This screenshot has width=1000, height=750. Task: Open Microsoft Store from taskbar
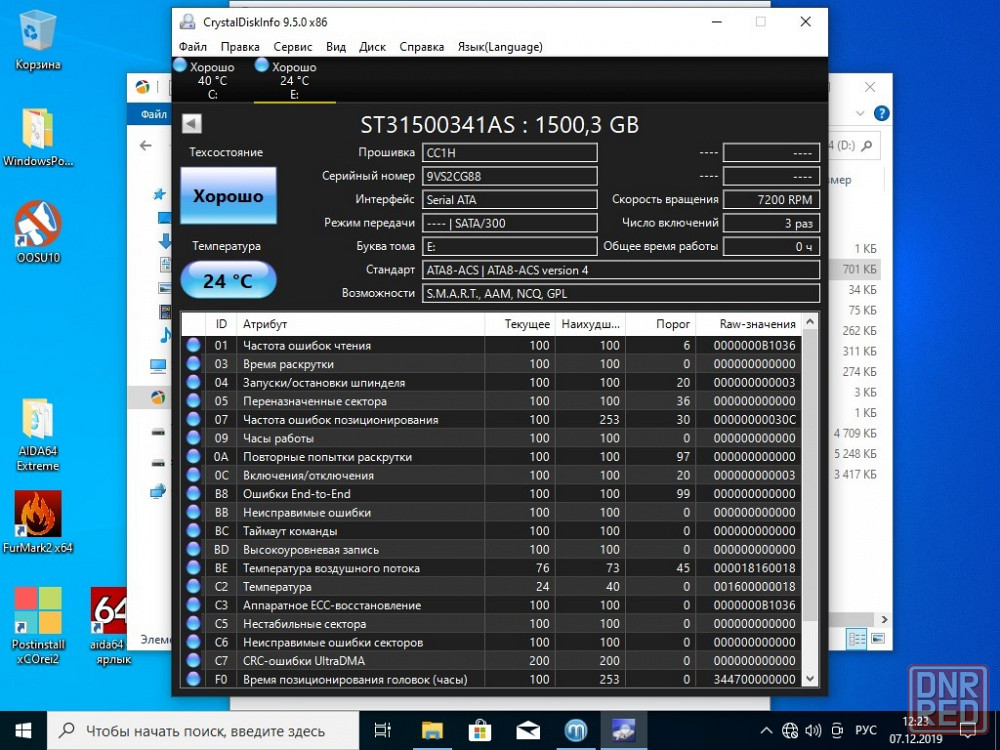[x=480, y=731]
